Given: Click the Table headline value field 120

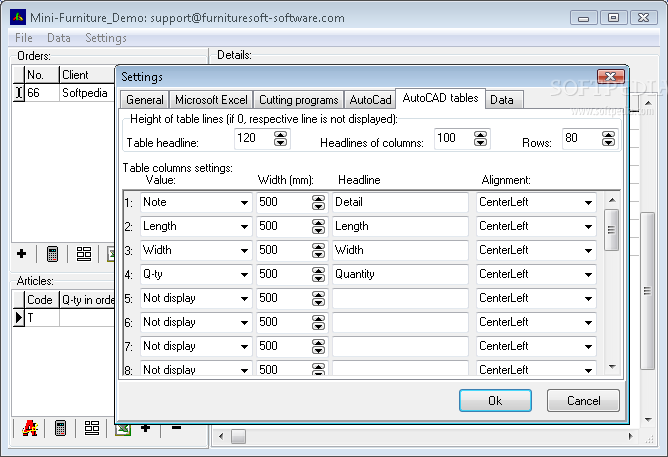Looking at the screenshot, I should coord(254,138).
